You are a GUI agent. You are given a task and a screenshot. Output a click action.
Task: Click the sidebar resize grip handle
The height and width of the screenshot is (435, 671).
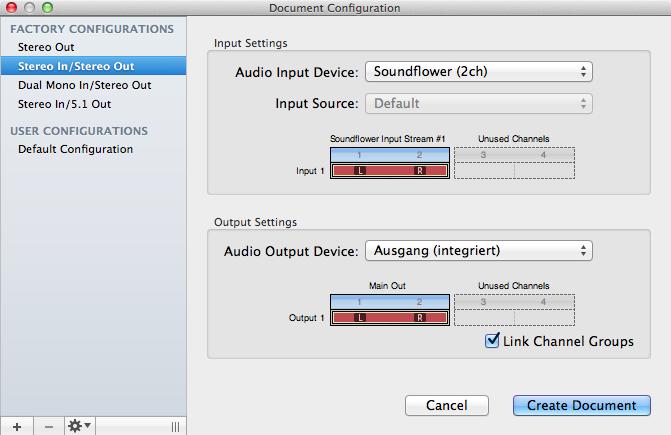point(175,426)
